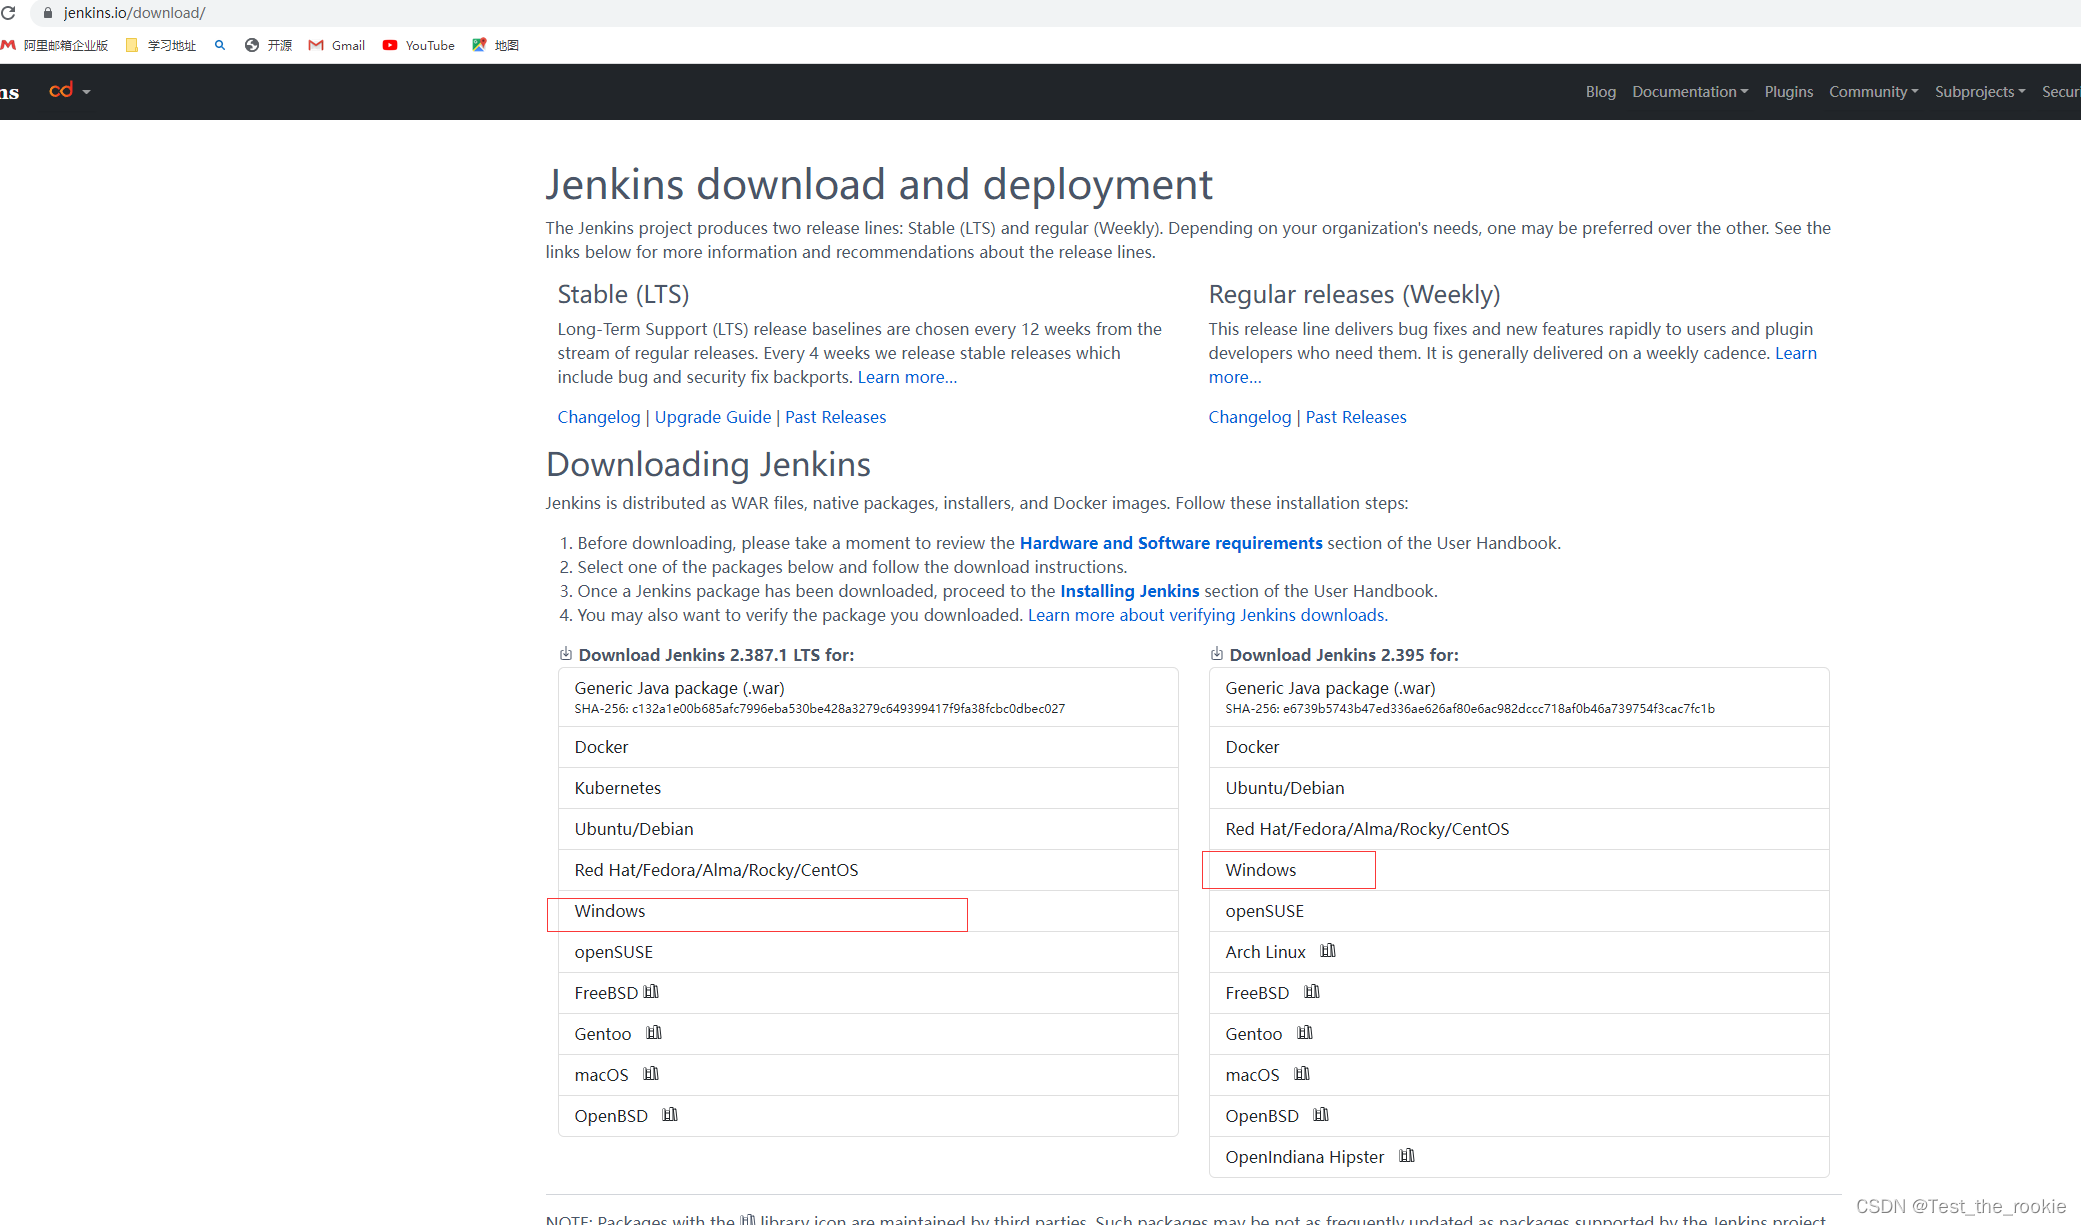Viewport: 2081px width, 1225px height.
Task: Click library icon next to LTS FreeBSD
Action: tap(651, 992)
